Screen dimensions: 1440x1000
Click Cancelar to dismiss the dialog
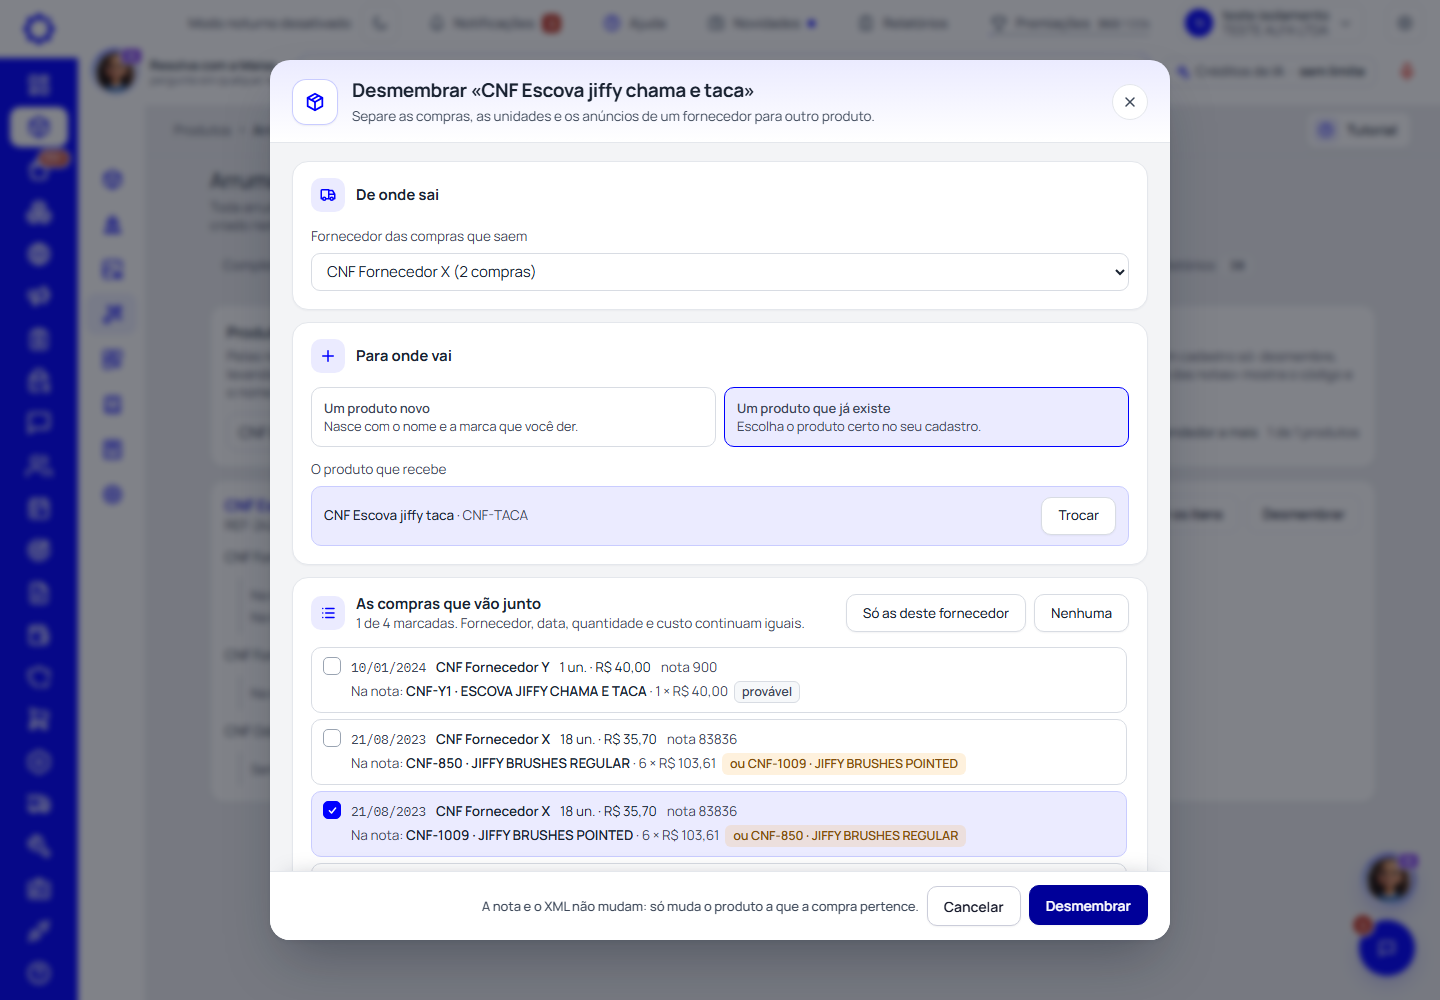tap(973, 906)
